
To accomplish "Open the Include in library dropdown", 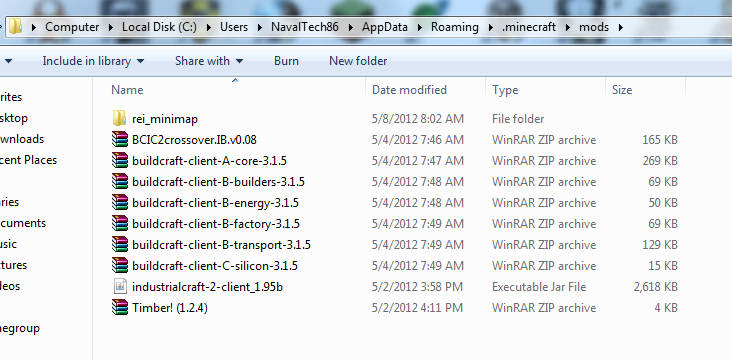I will 93,61.
